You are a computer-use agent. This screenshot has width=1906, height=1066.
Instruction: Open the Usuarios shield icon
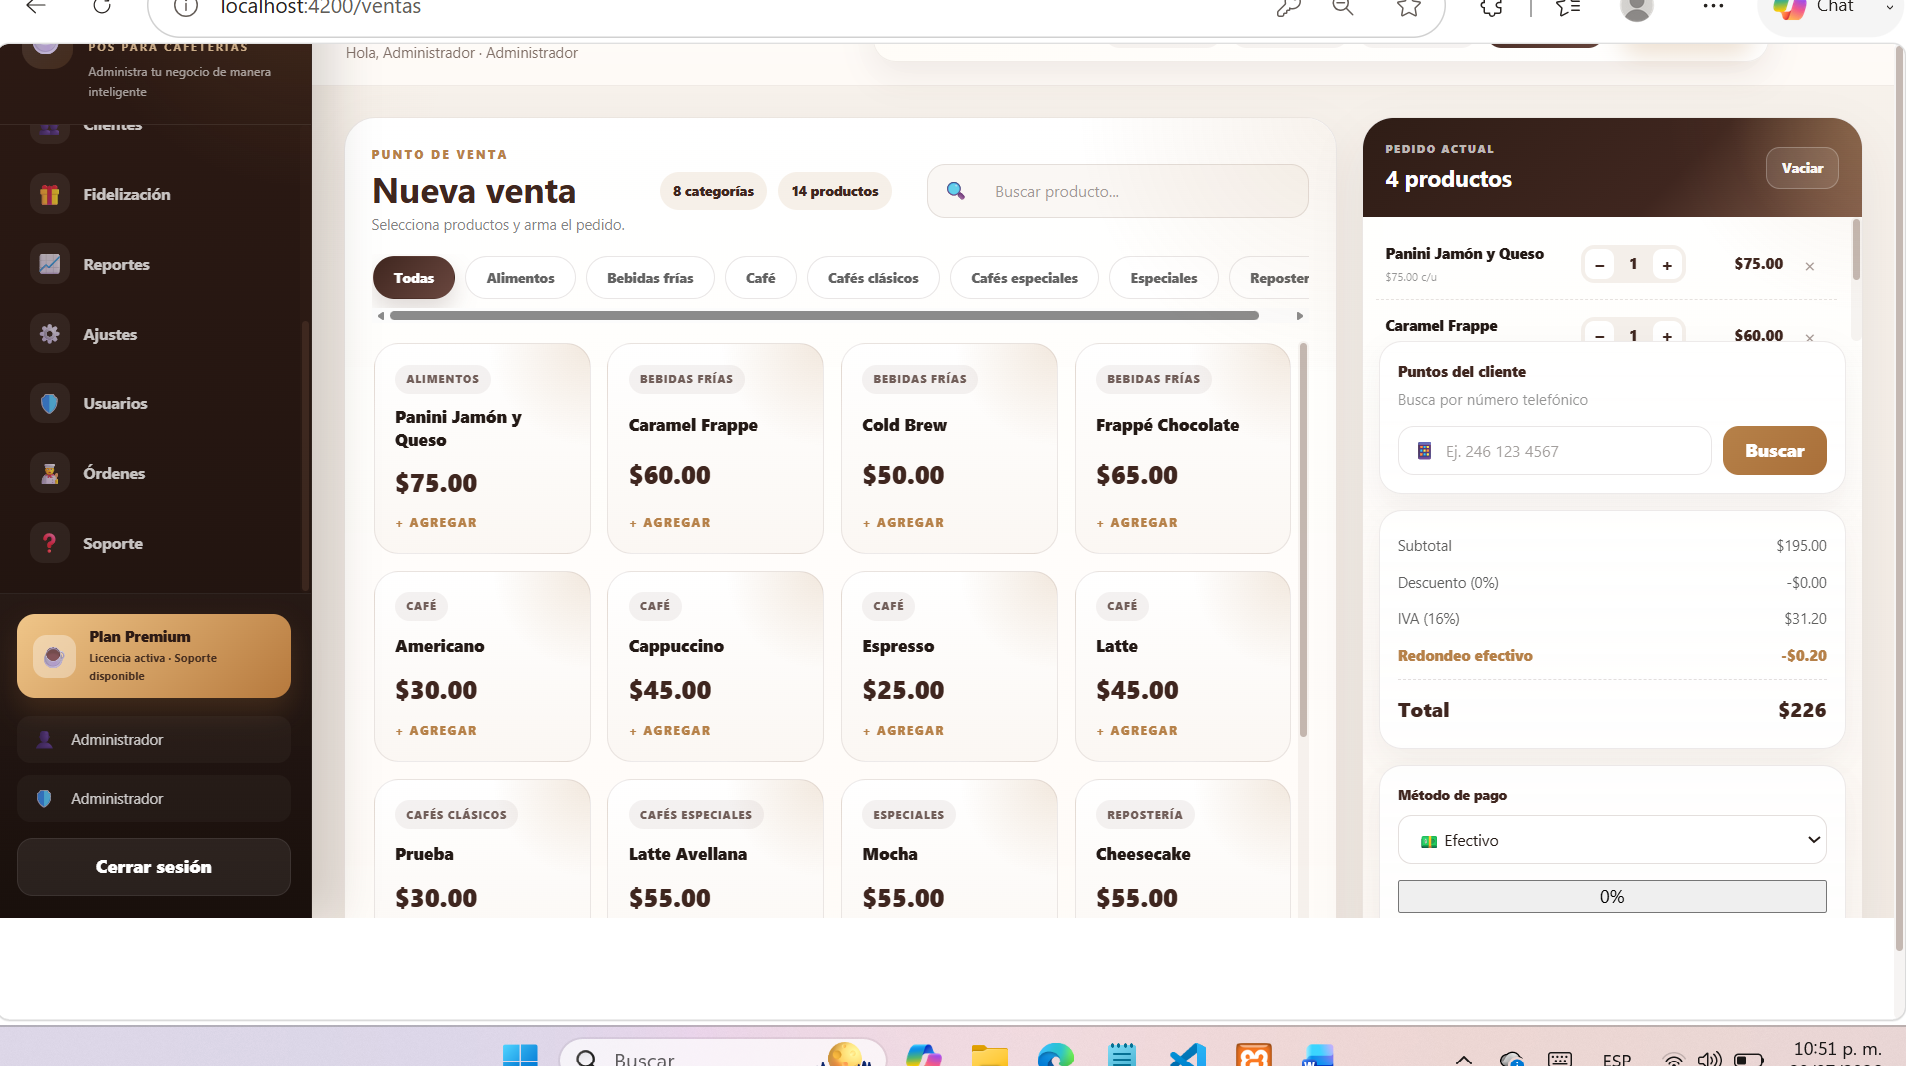(49, 404)
